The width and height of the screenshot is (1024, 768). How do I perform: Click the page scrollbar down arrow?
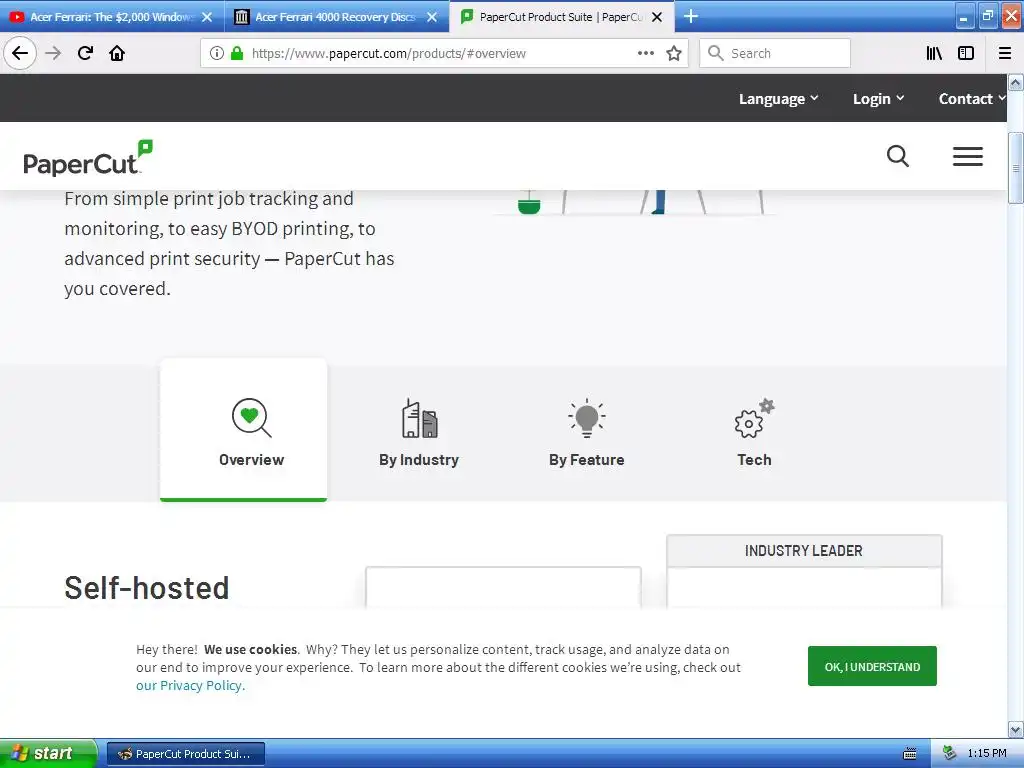(x=1016, y=729)
